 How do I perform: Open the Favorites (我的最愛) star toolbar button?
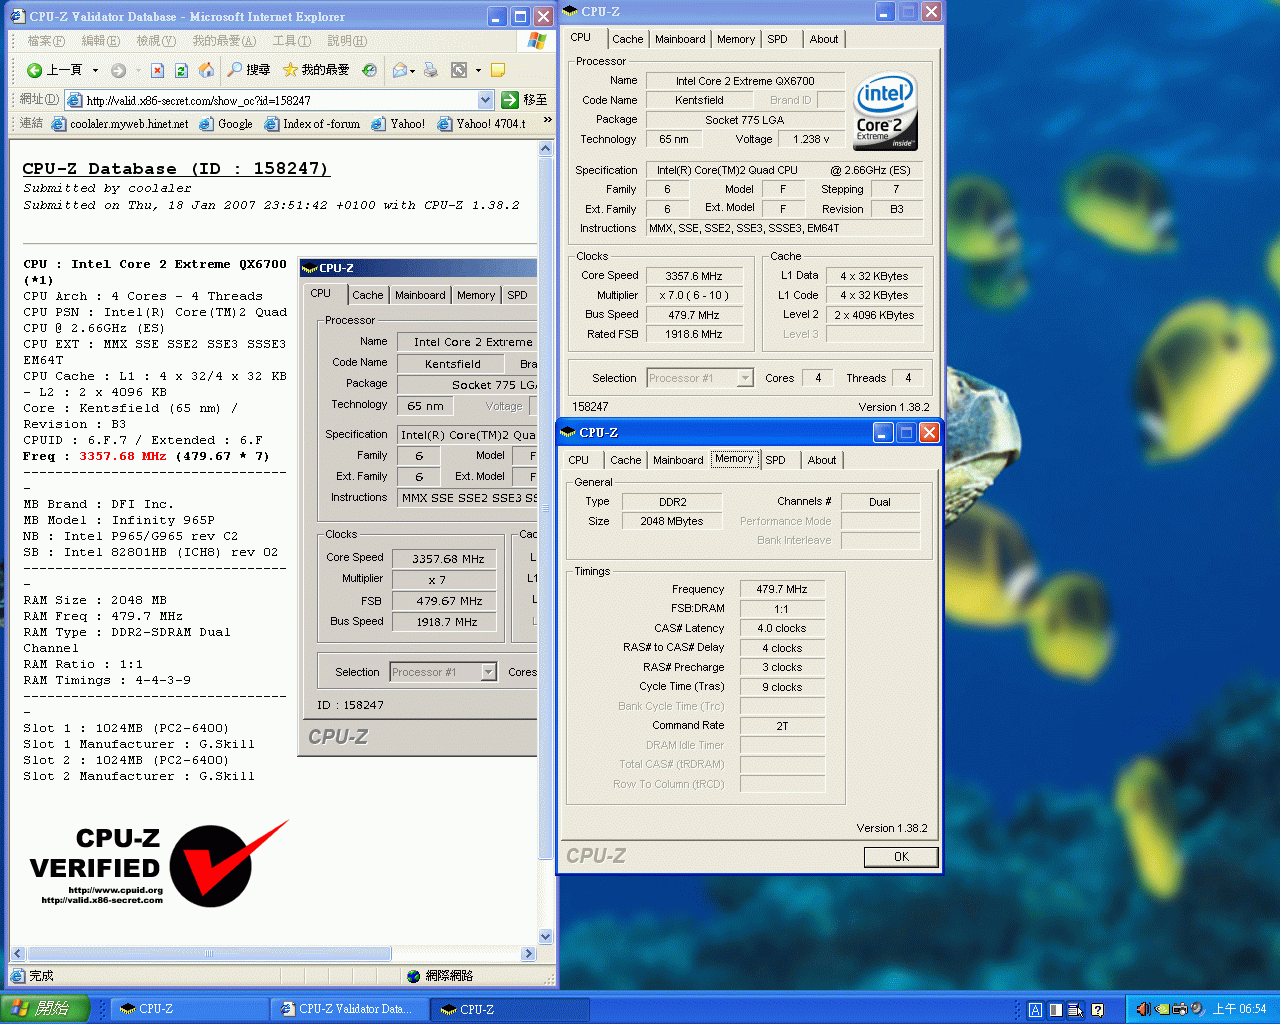click(316, 70)
